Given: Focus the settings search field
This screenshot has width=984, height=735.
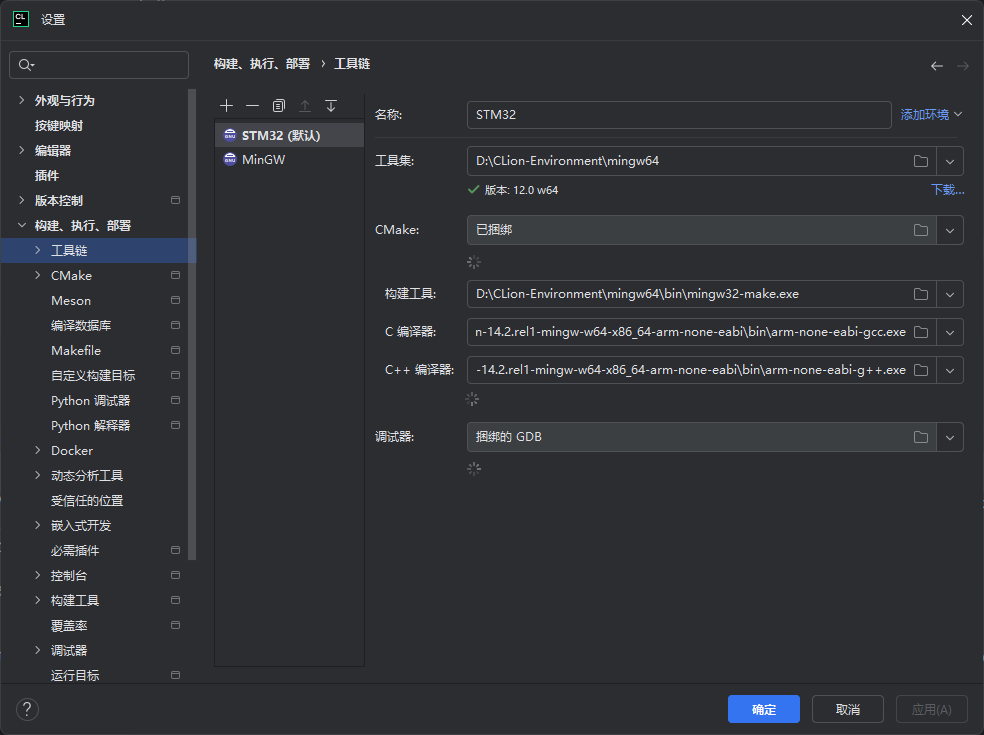Looking at the screenshot, I should [99, 65].
